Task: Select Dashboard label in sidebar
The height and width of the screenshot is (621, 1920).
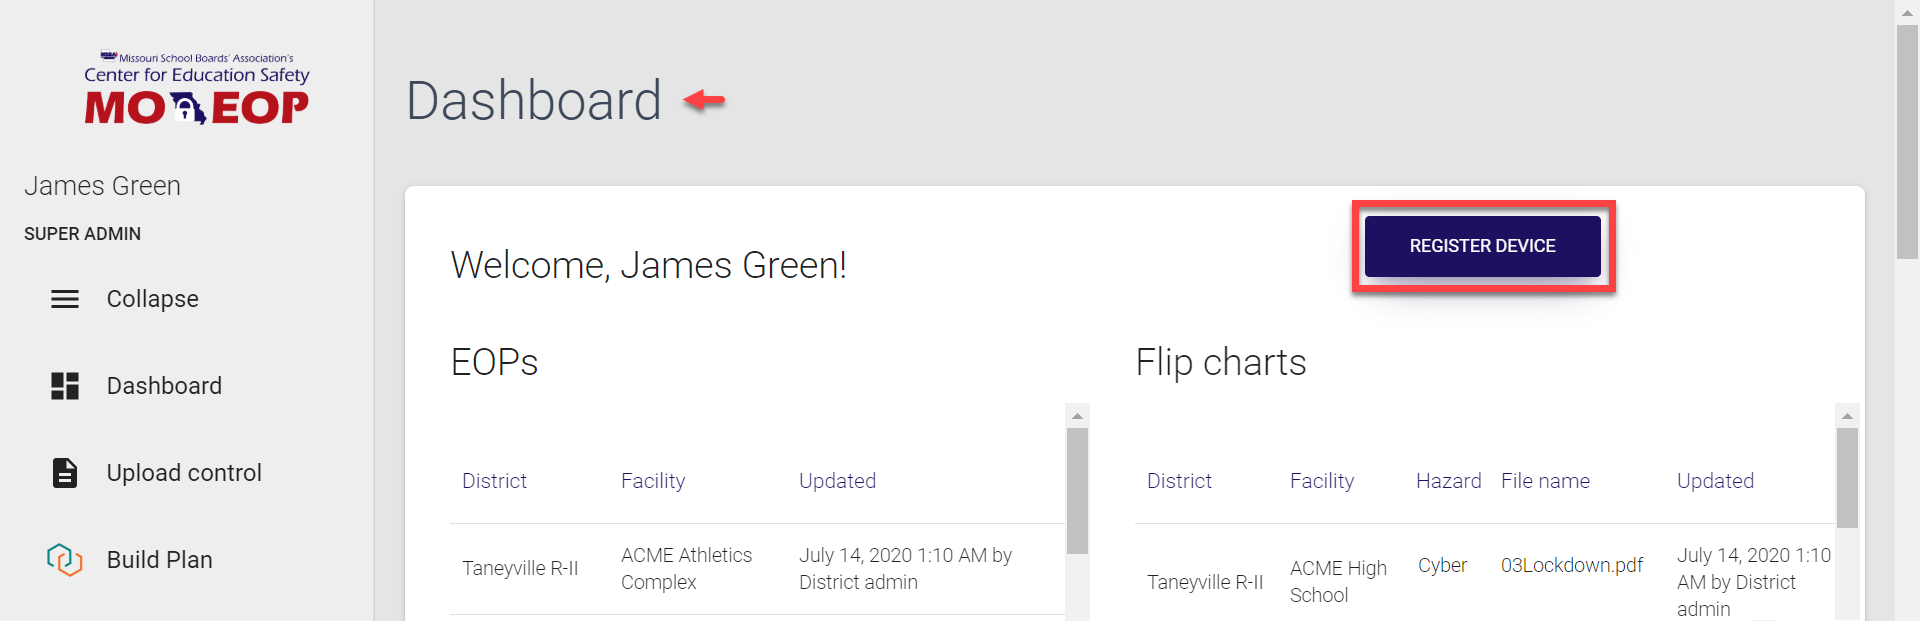Action: [x=164, y=386]
